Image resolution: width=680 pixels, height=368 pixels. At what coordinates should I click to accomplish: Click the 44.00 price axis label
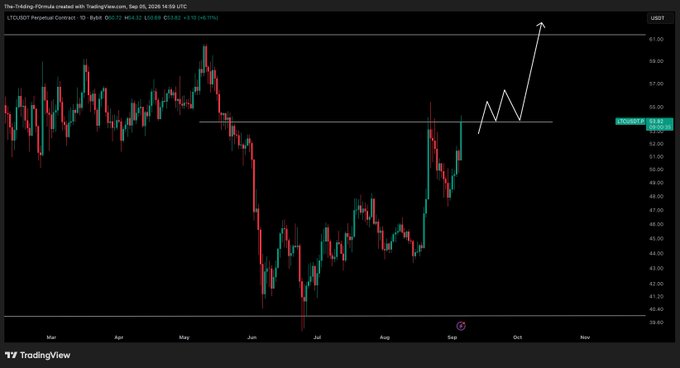656,253
